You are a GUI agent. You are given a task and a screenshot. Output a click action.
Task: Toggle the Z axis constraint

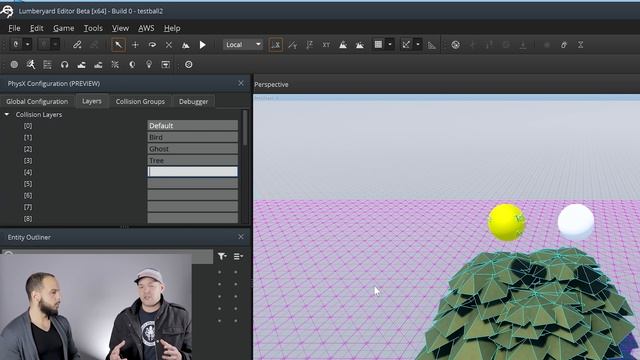tap(309, 45)
